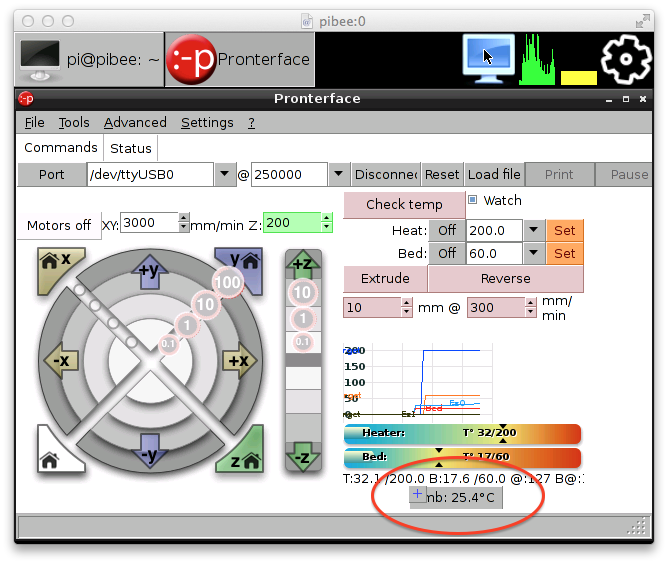Turn off the Bed heater
Image resolution: width=668 pixels, height=564 pixels.
tap(447, 253)
